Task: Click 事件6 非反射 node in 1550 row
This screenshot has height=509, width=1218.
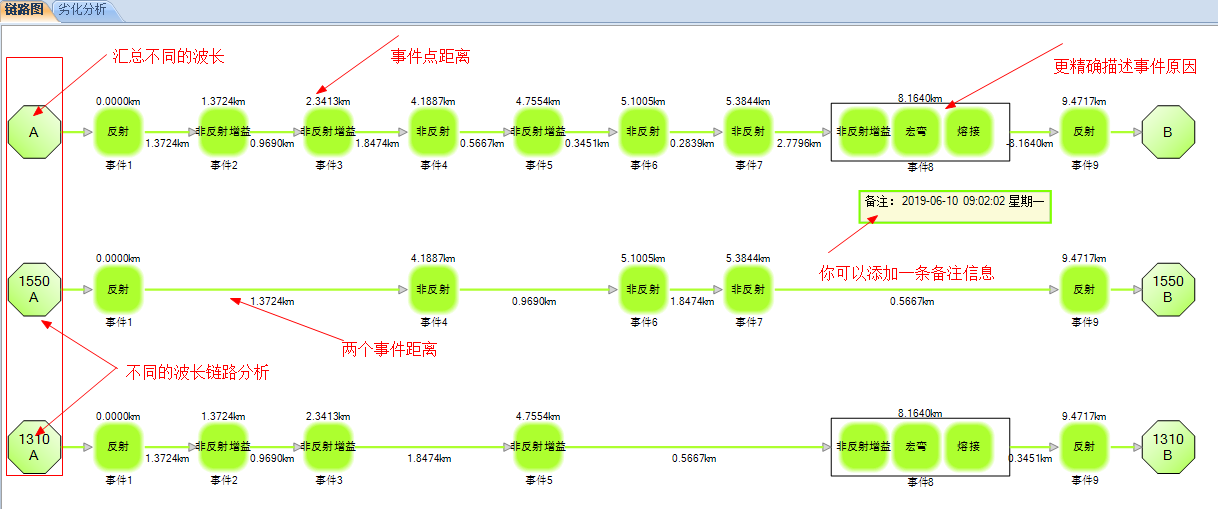Action: point(643,290)
